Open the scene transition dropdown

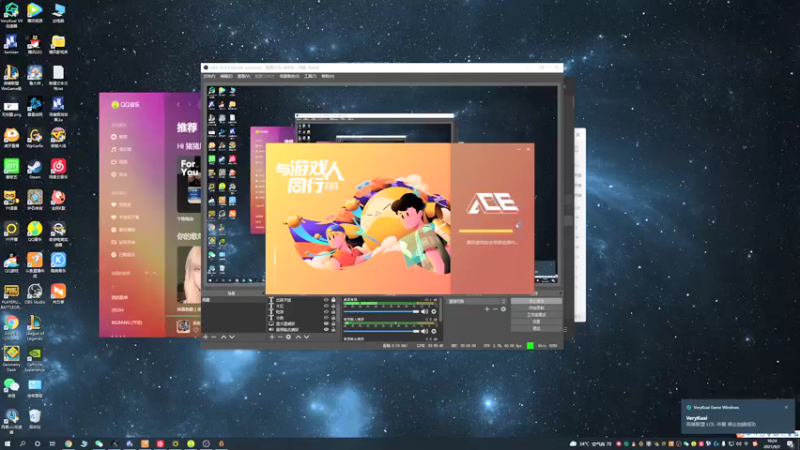[x=477, y=302]
